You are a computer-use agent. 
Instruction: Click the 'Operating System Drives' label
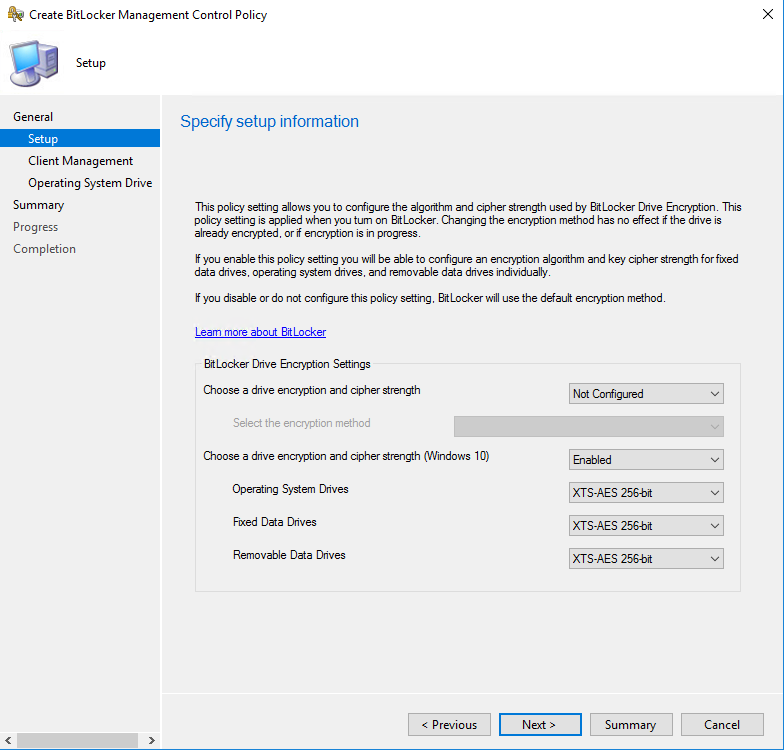click(290, 489)
